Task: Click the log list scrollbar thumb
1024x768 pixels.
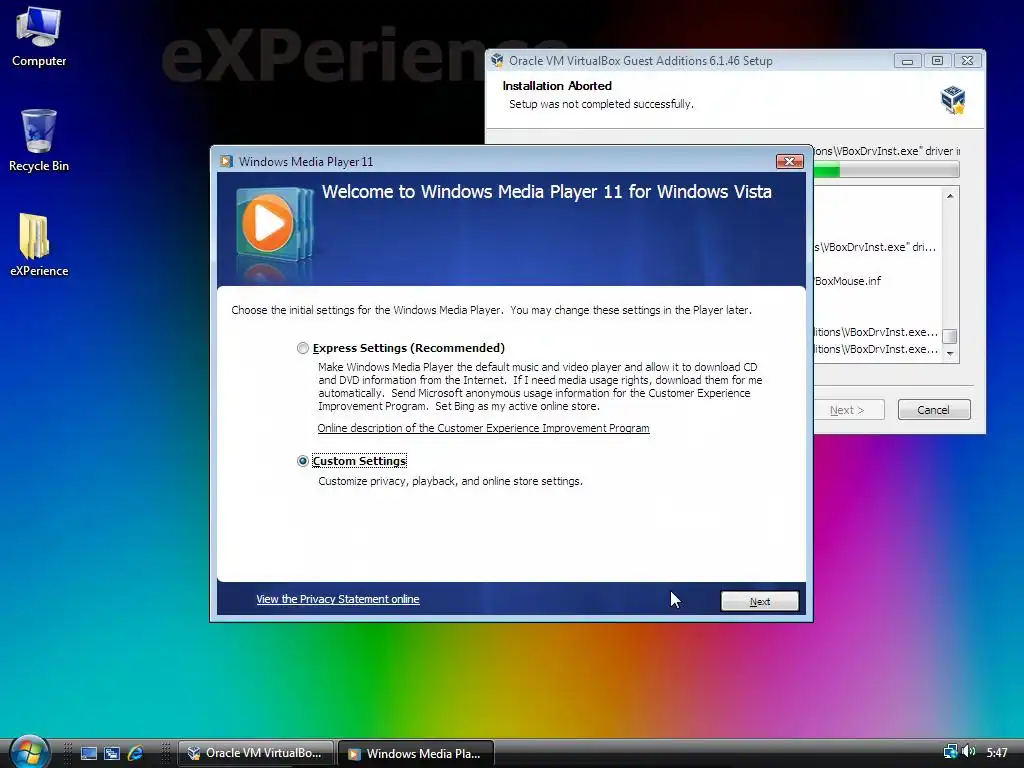Action: [x=950, y=336]
